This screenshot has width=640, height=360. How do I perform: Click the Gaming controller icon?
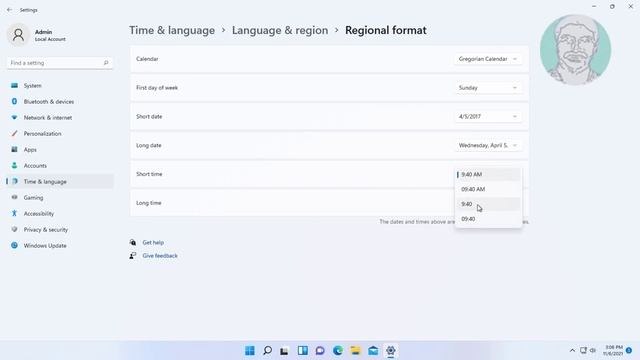pyautogui.click(x=14, y=197)
